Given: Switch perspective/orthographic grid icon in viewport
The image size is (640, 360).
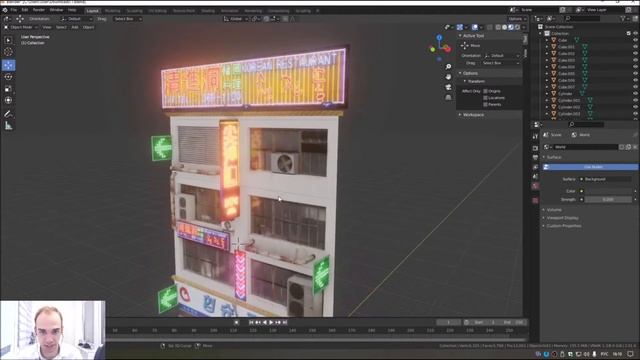Looking at the screenshot, I should click(448, 97).
